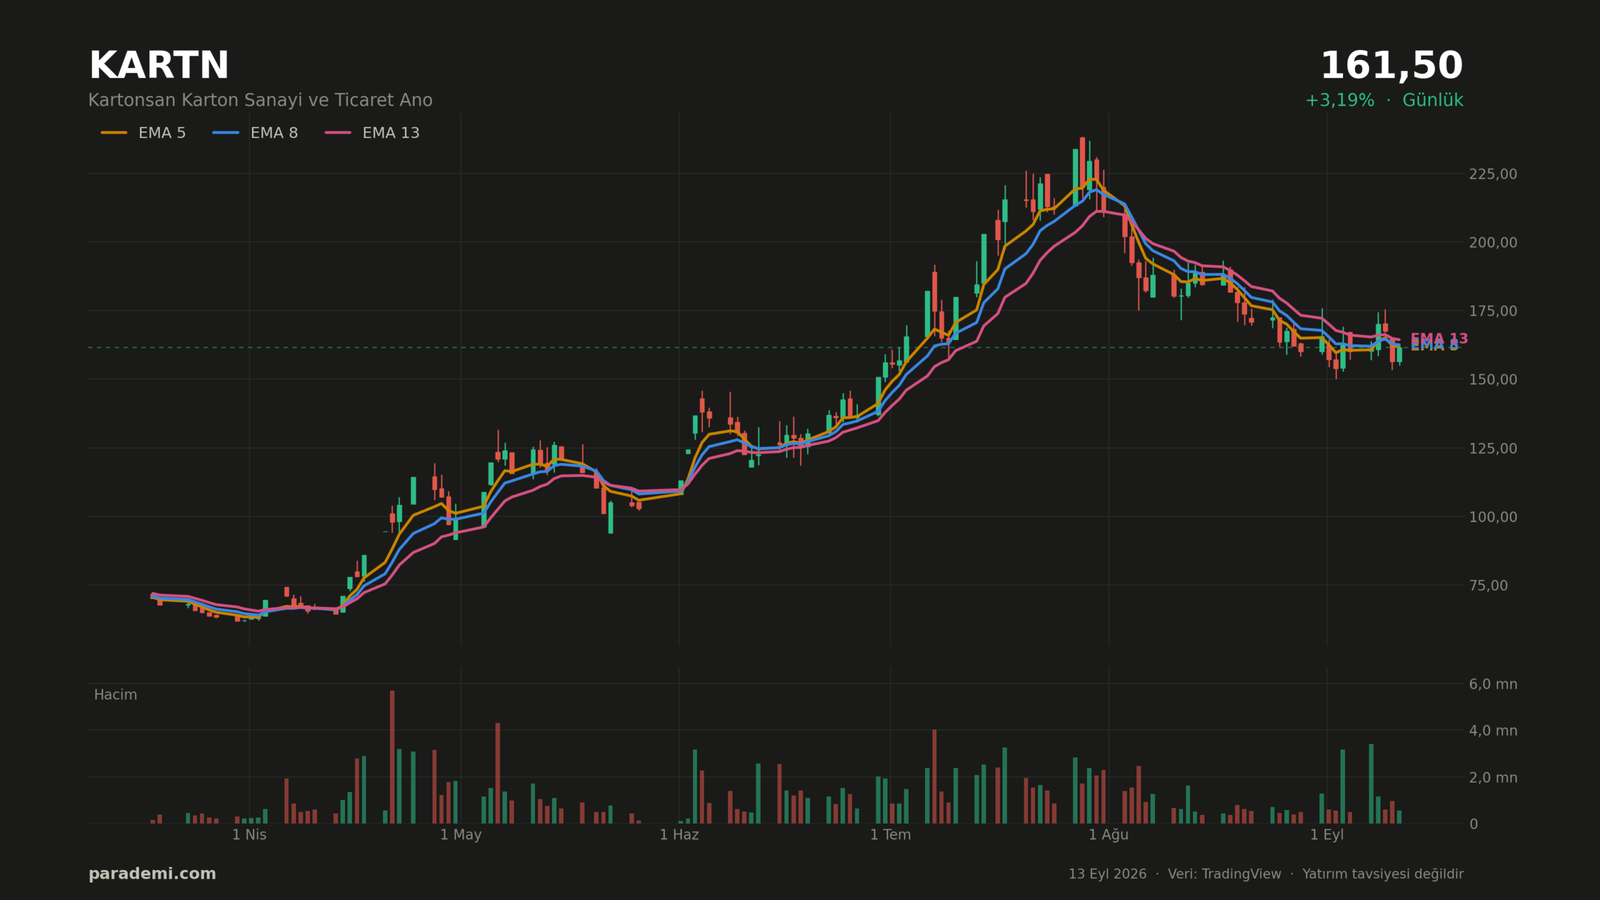1600x900 pixels.
Task: Click the 1 Haz date axis label
Action: click(679, 835)
